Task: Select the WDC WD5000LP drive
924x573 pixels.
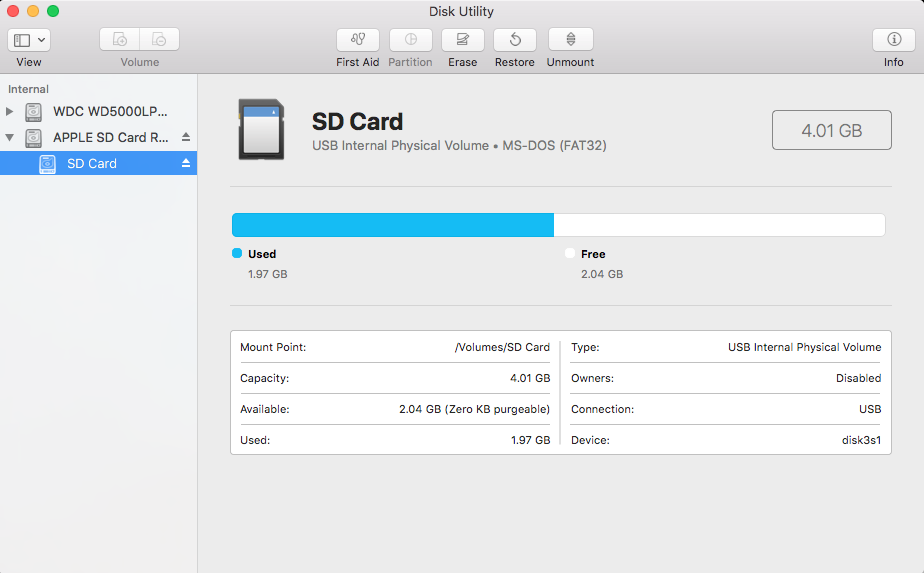Action: (x=110, y=112)
